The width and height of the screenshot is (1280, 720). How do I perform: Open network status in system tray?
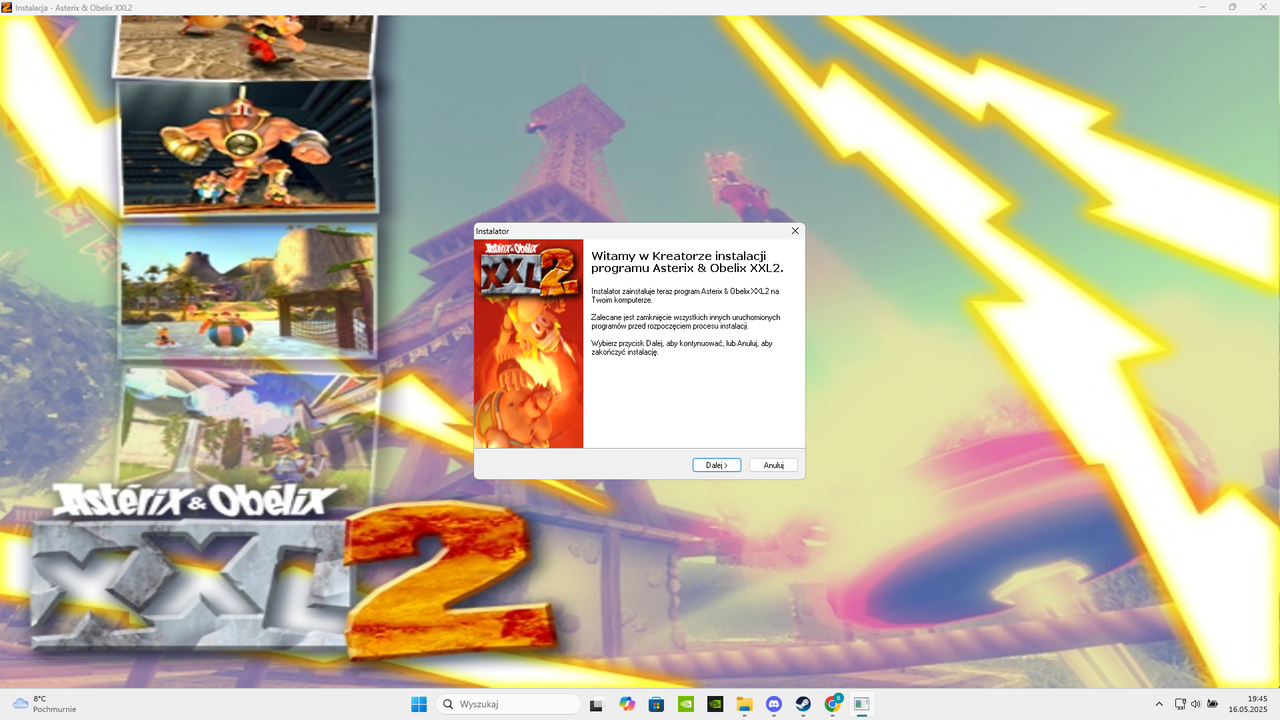click(x=1180, y=704)
